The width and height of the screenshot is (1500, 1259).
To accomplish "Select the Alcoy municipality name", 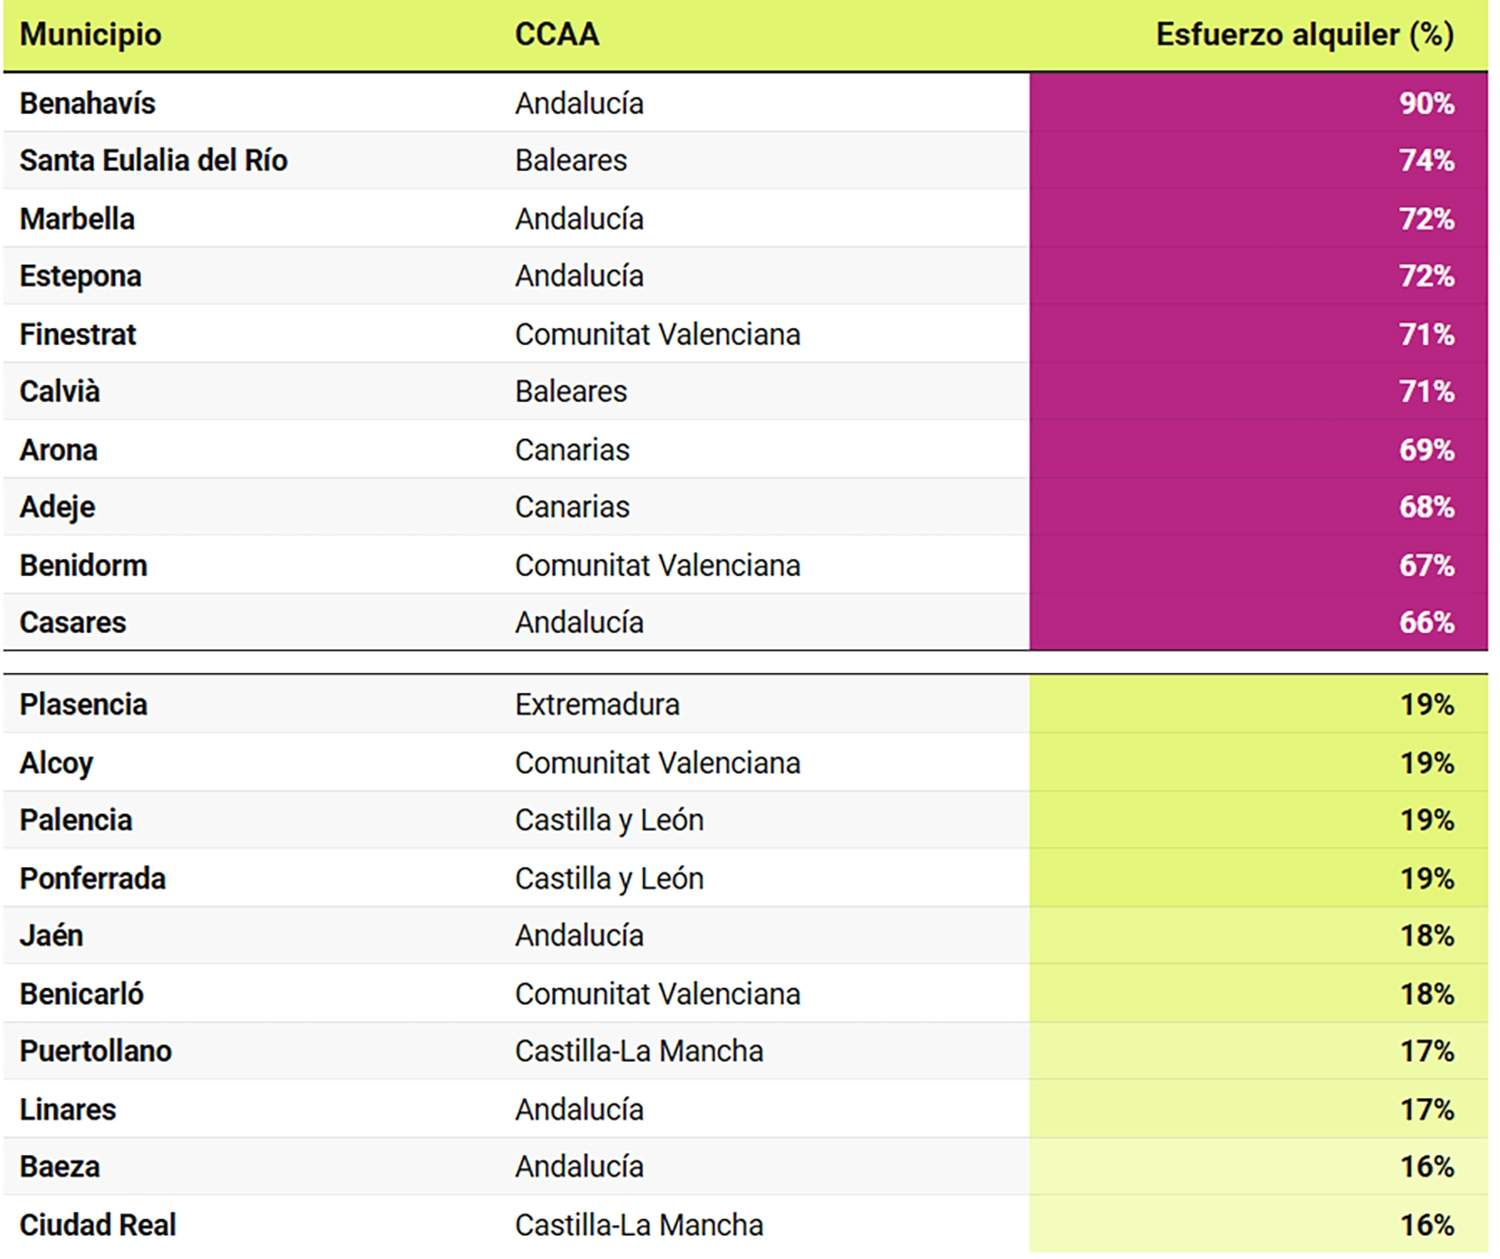I will click(56, 763).
